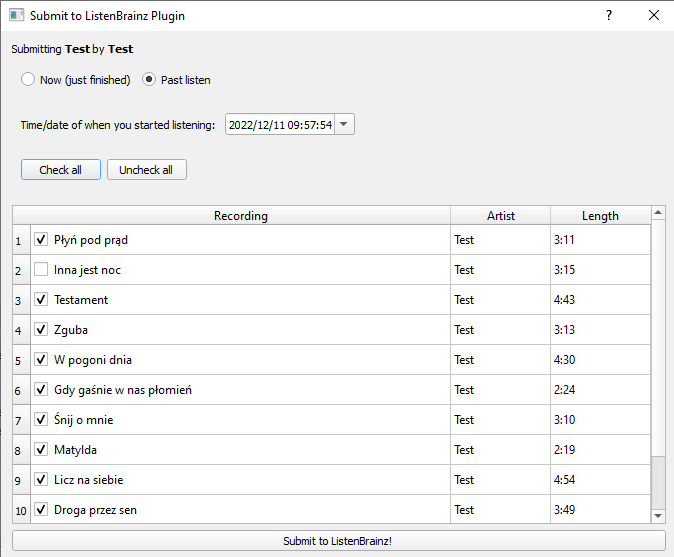674x557 pixels.
Task: Open the date/time calendar dropdown arrow
Action: [x=344, y=124]
